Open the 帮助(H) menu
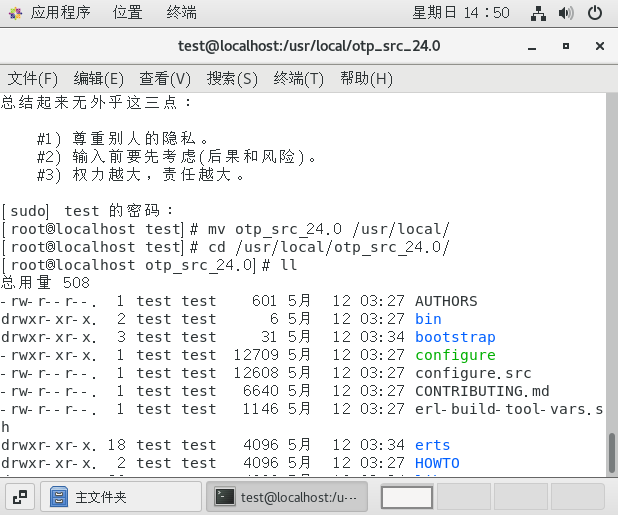This screenshot has height=515, width=618. 367,78
